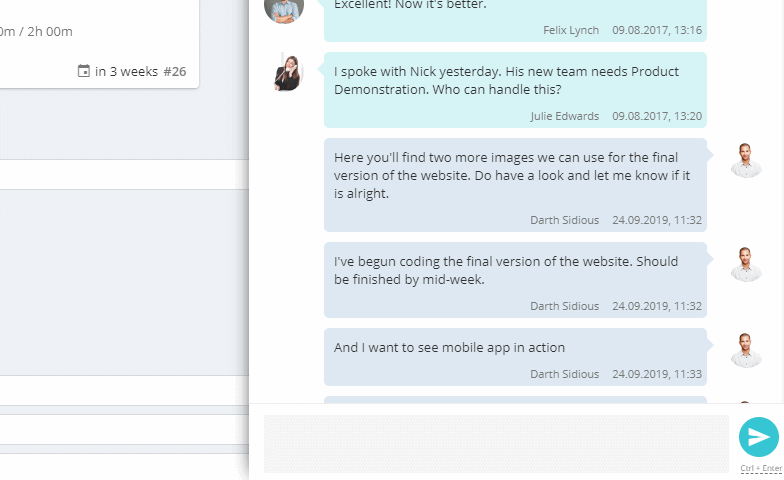Click Darth Sidious avatar next to 'mobile app' message

tap(746, 350)
